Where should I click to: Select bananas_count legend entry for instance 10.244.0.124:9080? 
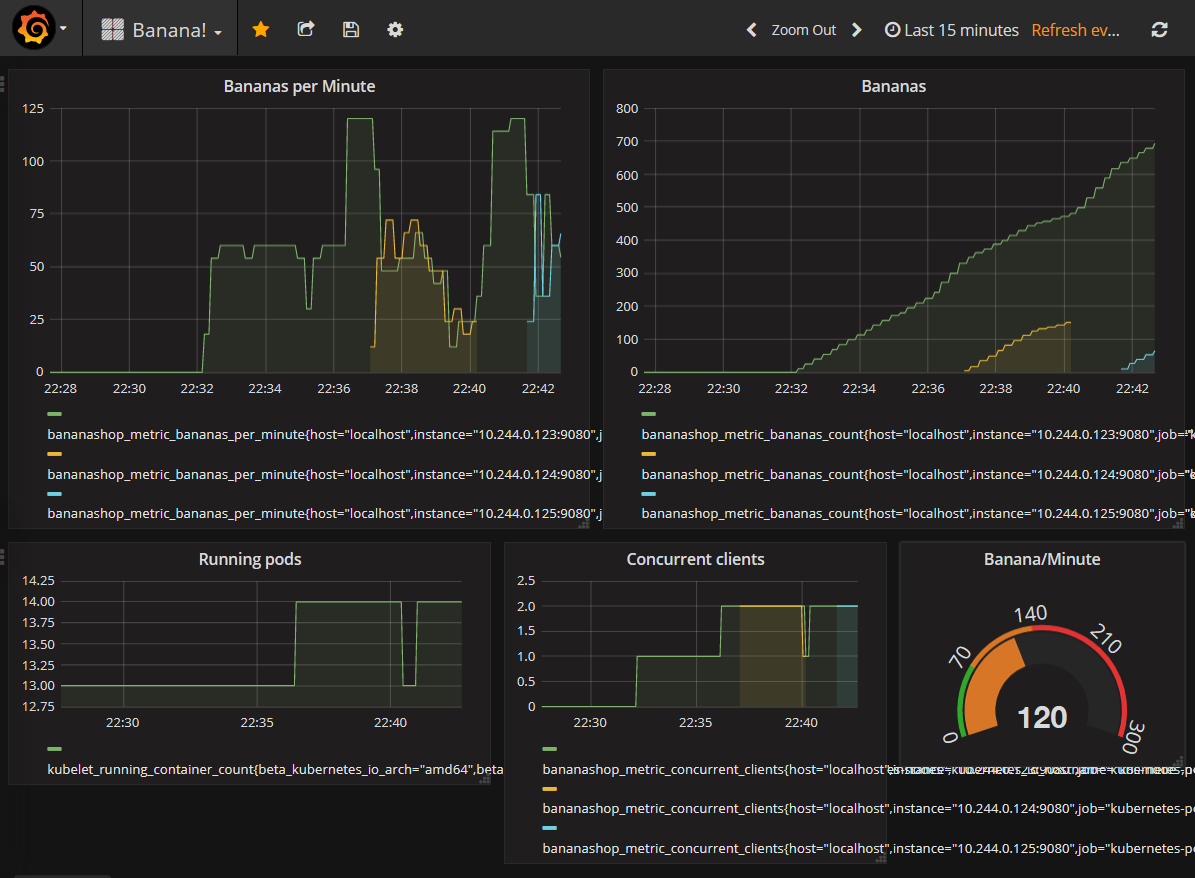pyautogui.click(x=918, y=474)
